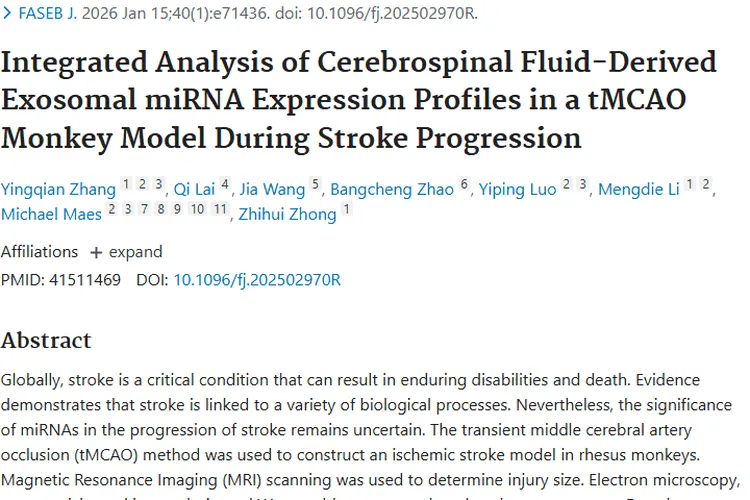Open the FASEB J. journal menu
This screenshot has width=750, height=500.
point(48,14)
